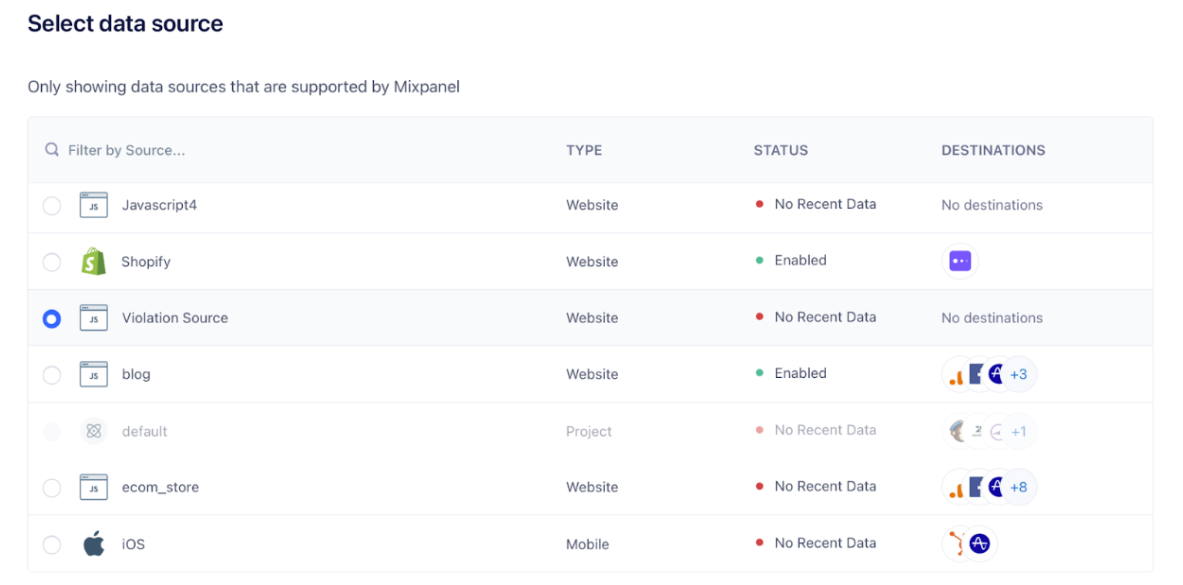Click the STATUS column header
Screen dimensions: 1183x585
click(x=781, y=150)
